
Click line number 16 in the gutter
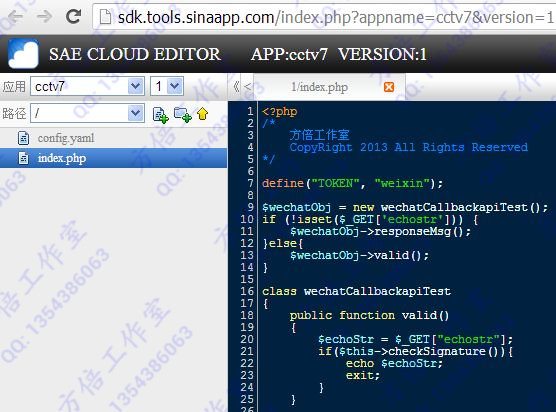(x=247, y=291)
